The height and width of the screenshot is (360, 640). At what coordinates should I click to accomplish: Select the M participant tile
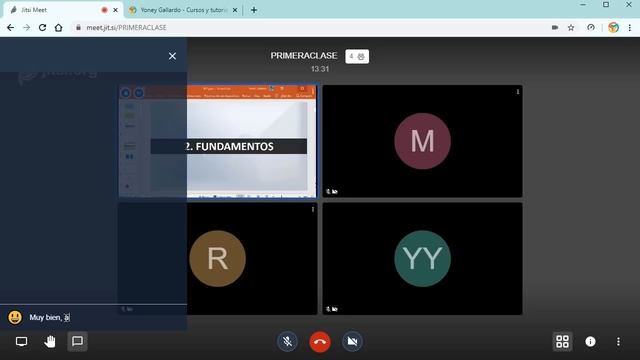tap(422, 141)
